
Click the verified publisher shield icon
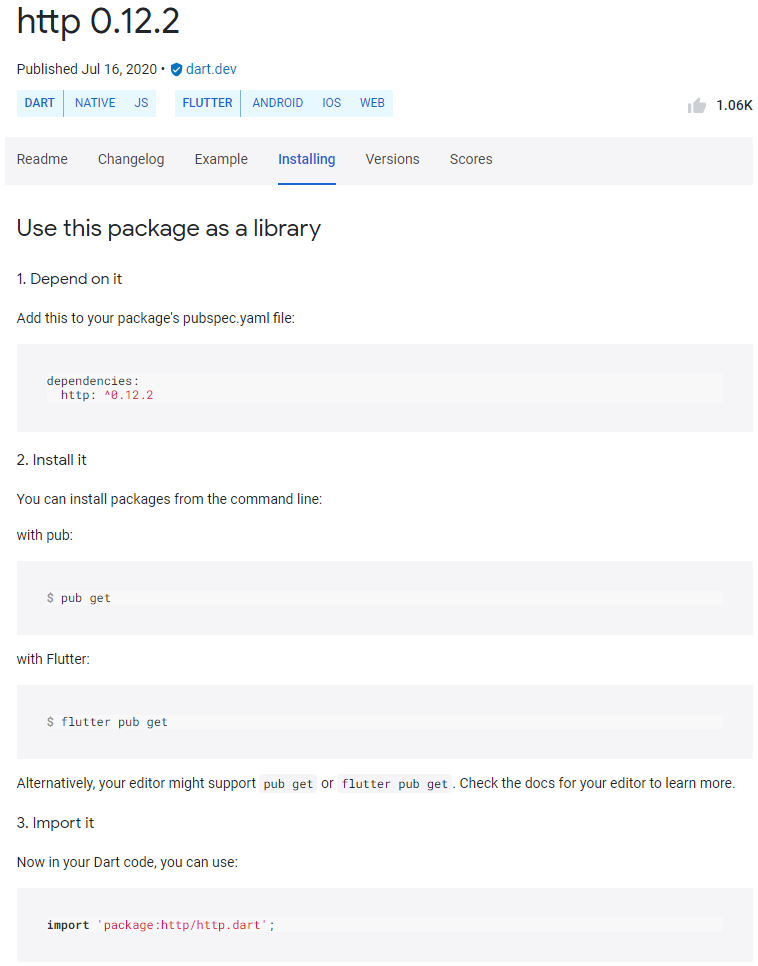[176, 70]
